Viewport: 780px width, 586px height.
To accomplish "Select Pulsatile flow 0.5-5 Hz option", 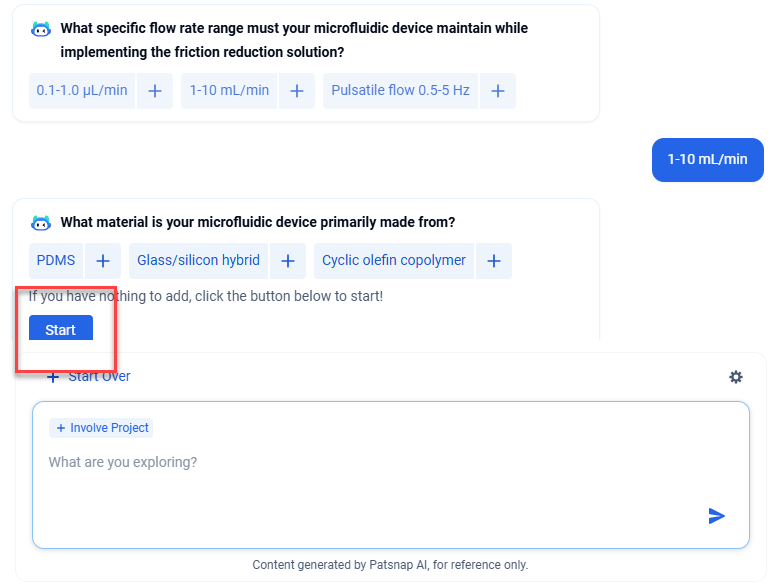I will coord(400,91).
